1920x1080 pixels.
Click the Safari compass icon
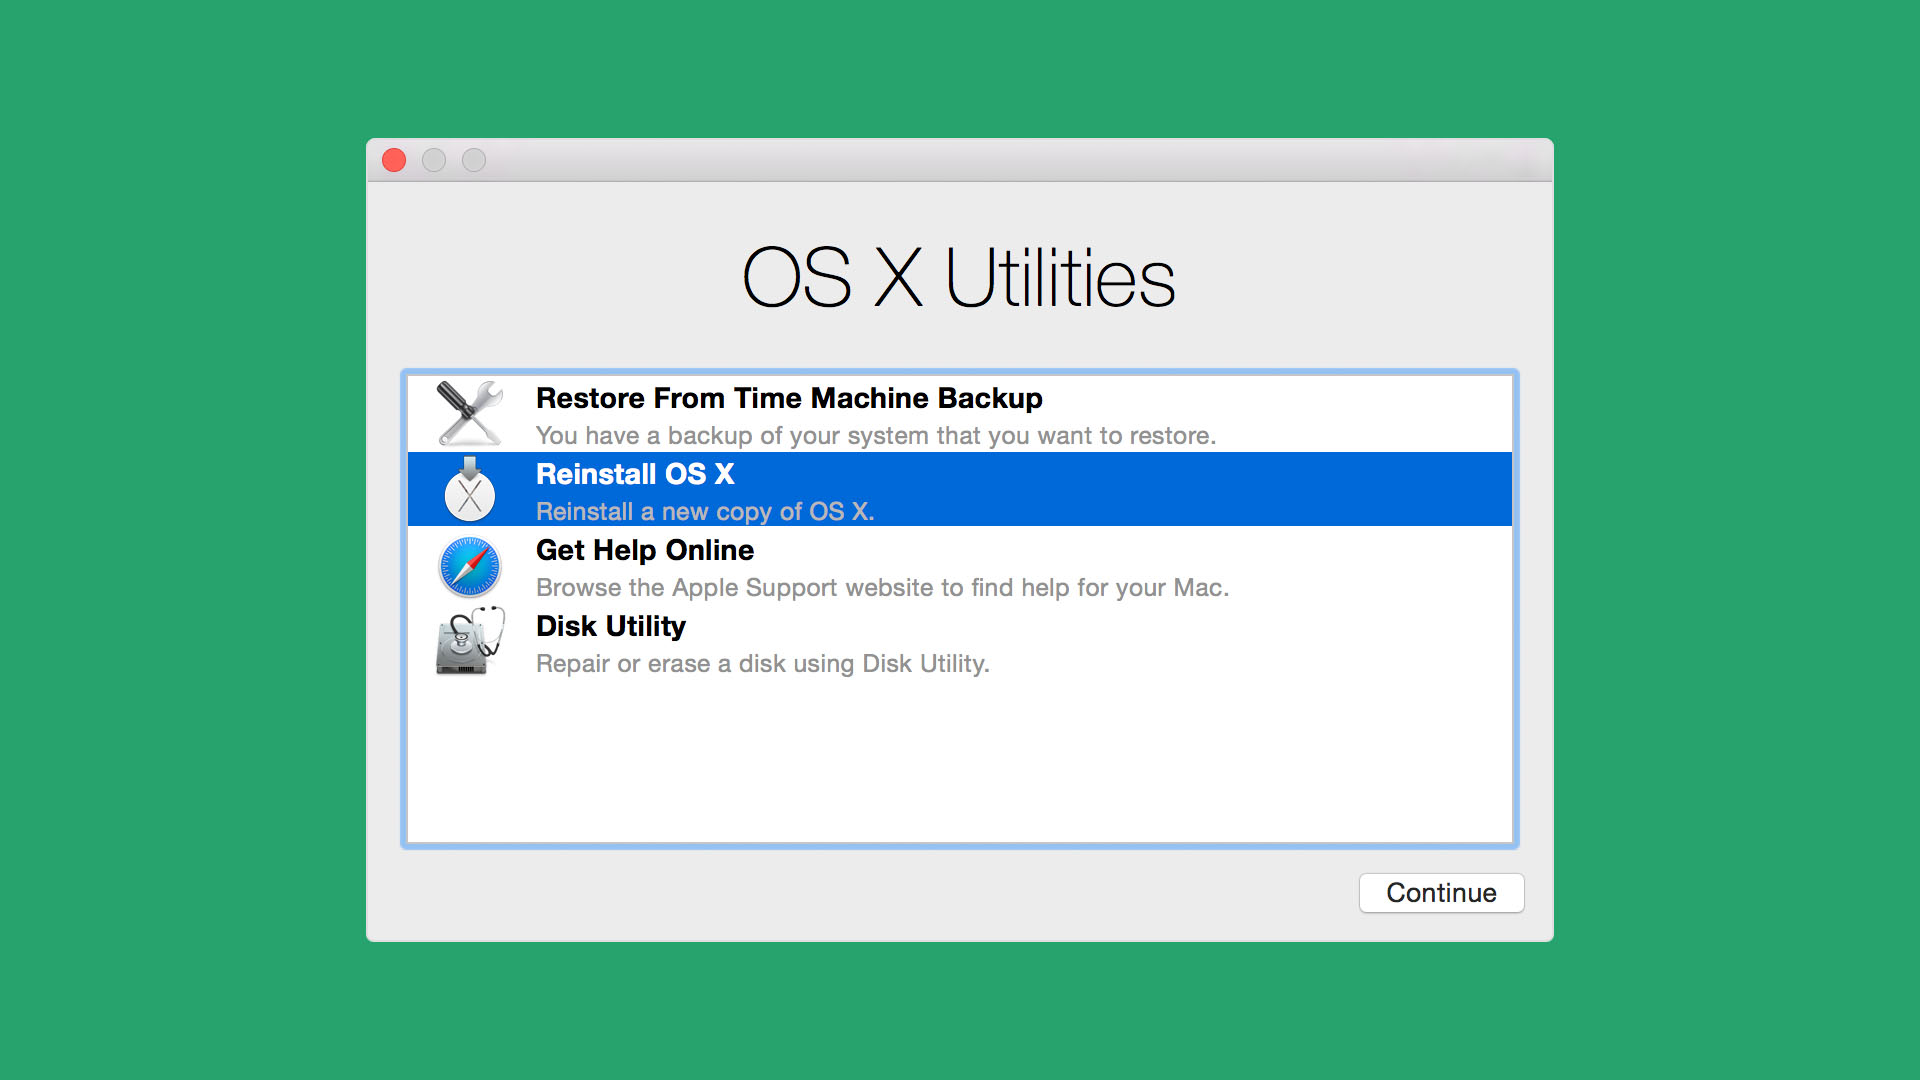click(470, 566)
